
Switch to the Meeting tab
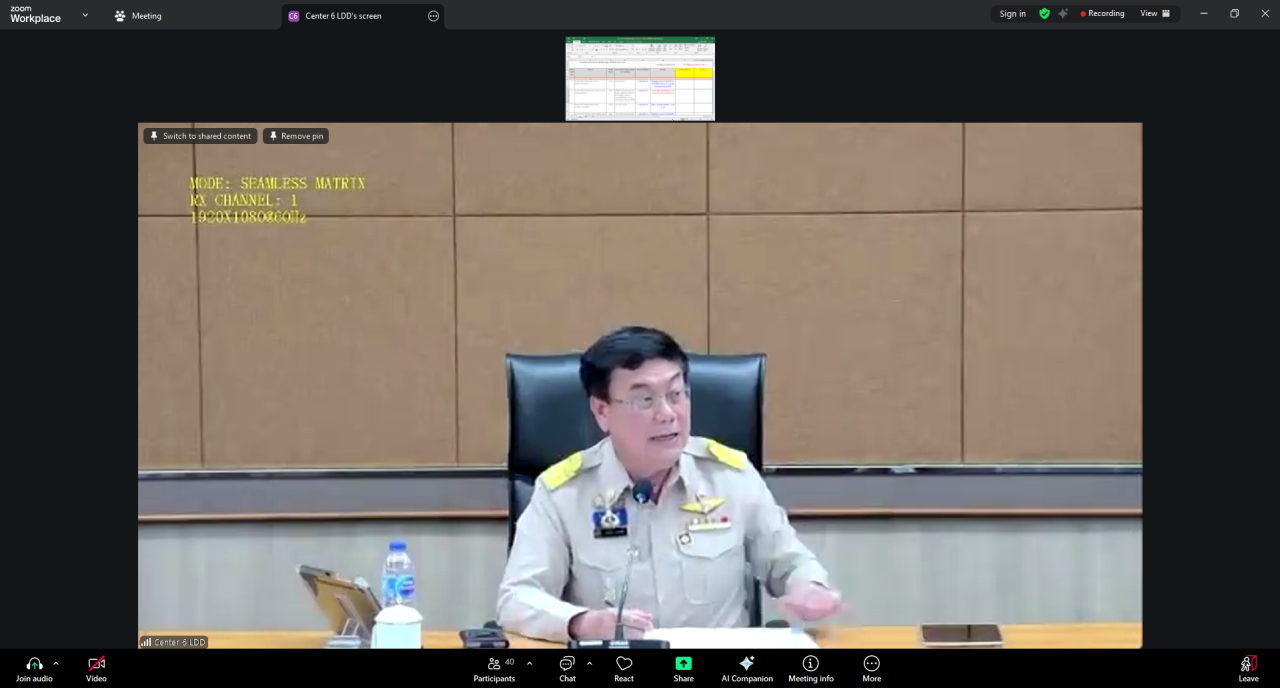(140, 15)
